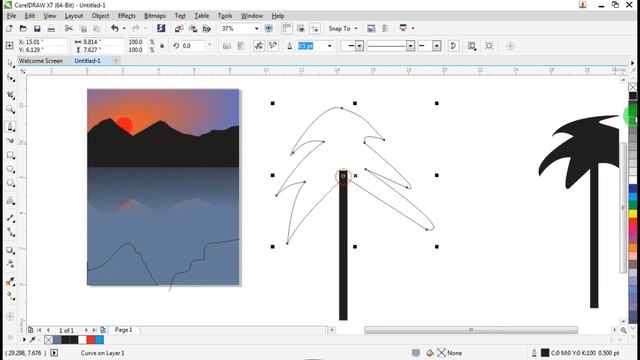Pick the cyan-blue swatch in the document palette
The height and width of the screenshot is (360, 640).
coord(99,340)
